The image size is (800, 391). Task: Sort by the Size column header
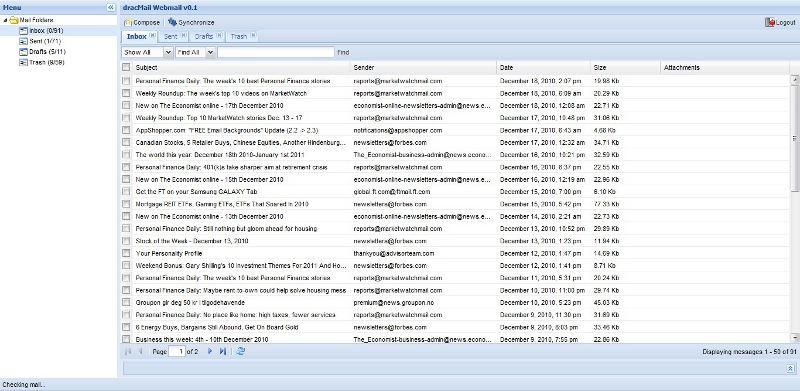tap(626, 67)
